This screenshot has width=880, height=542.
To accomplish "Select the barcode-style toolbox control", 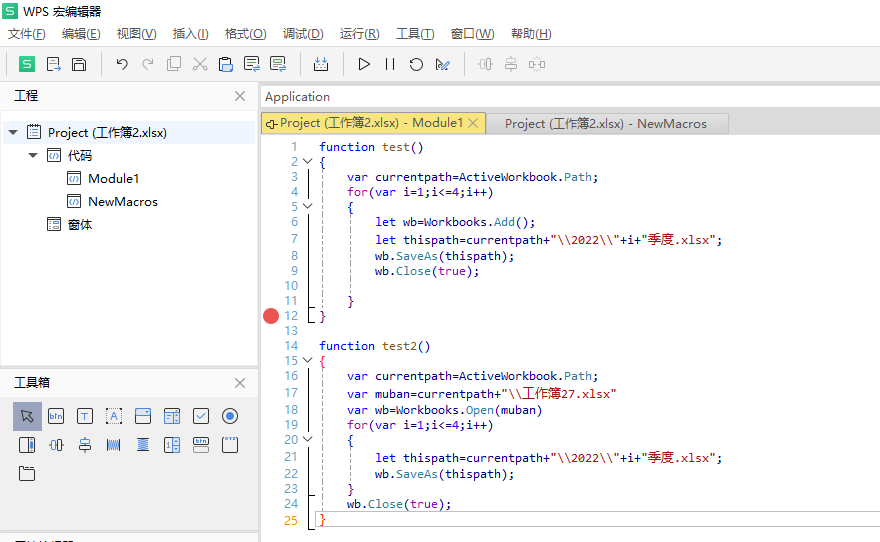I will tap(114, 445).
